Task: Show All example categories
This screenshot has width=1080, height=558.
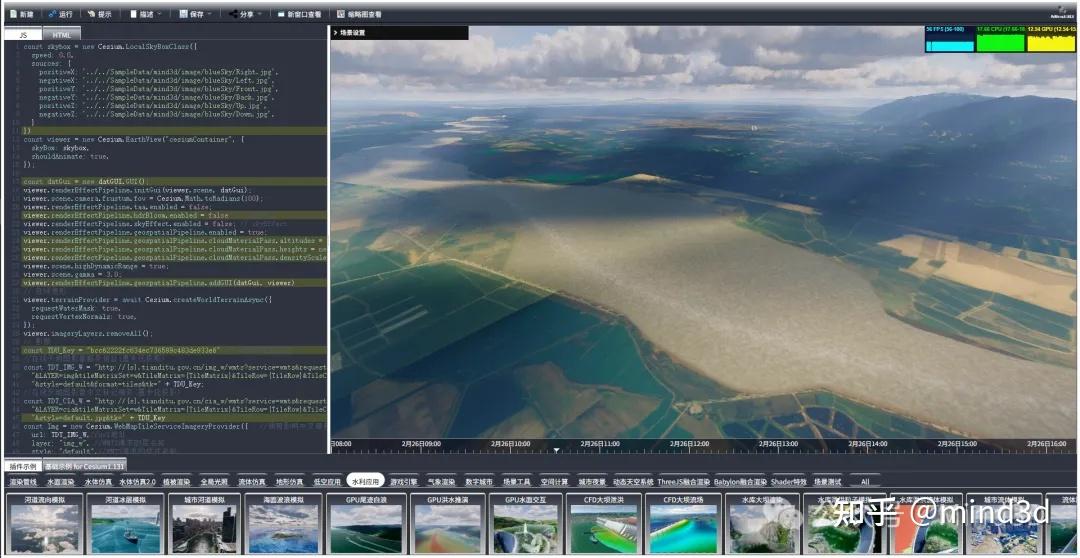Action: click(x=865, y=482)
